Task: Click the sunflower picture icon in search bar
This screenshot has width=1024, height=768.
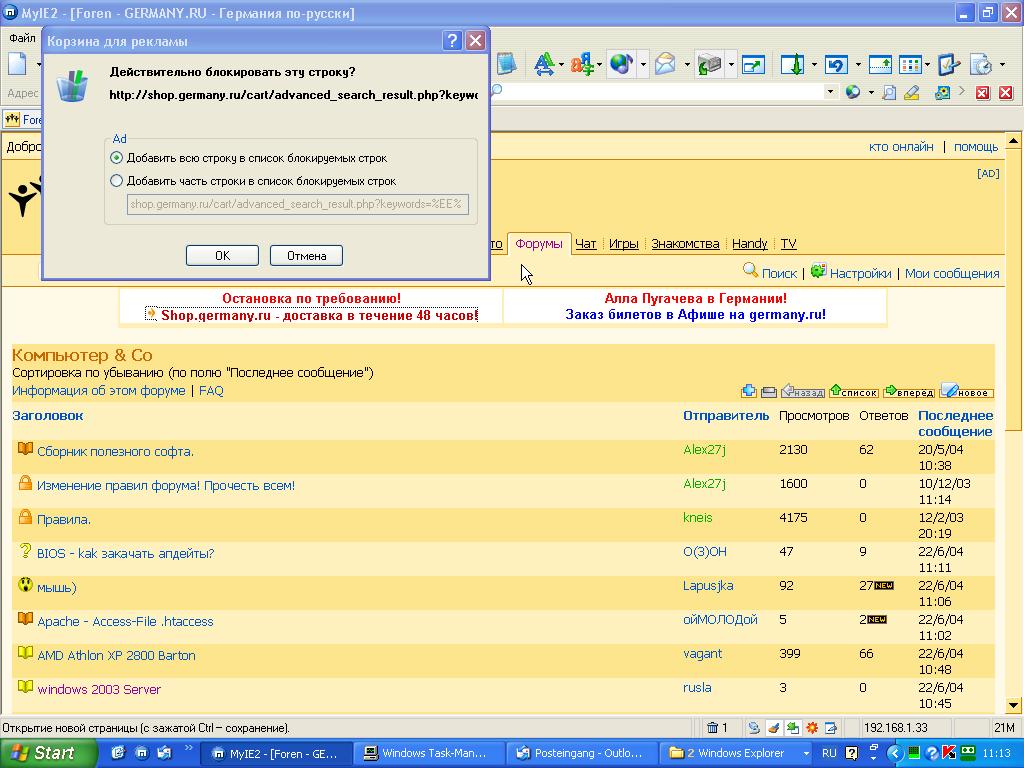Action: click(942, 93)
